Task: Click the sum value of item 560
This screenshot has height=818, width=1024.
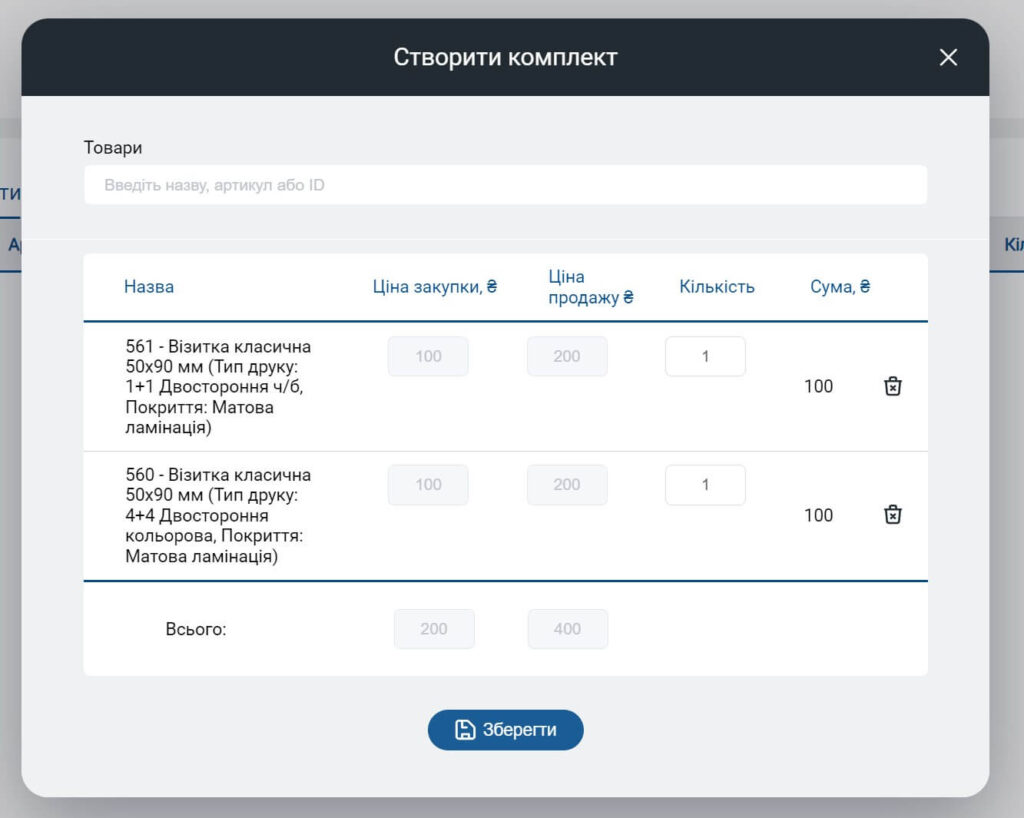Action: coord(818,515)
